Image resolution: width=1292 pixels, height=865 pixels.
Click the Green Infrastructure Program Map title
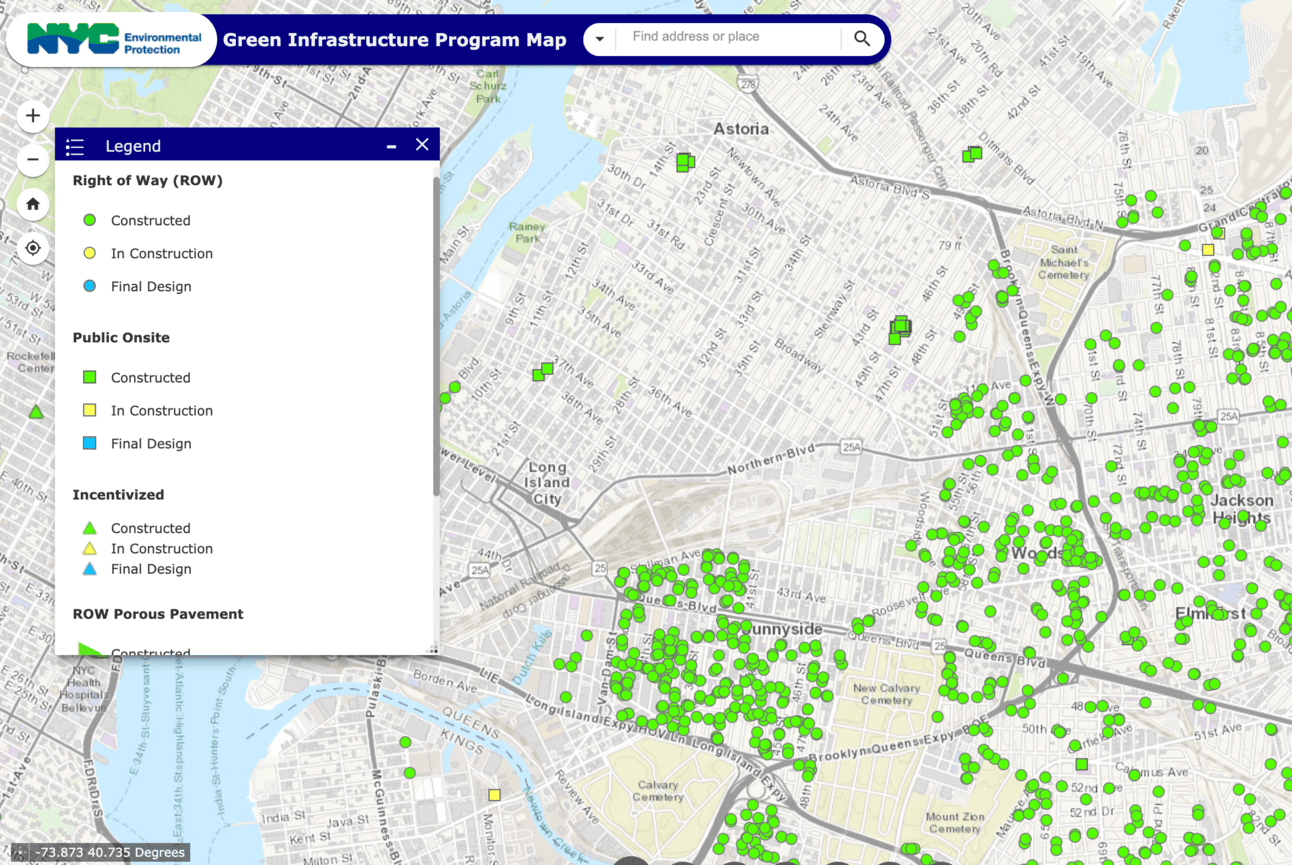pos(395,40)
